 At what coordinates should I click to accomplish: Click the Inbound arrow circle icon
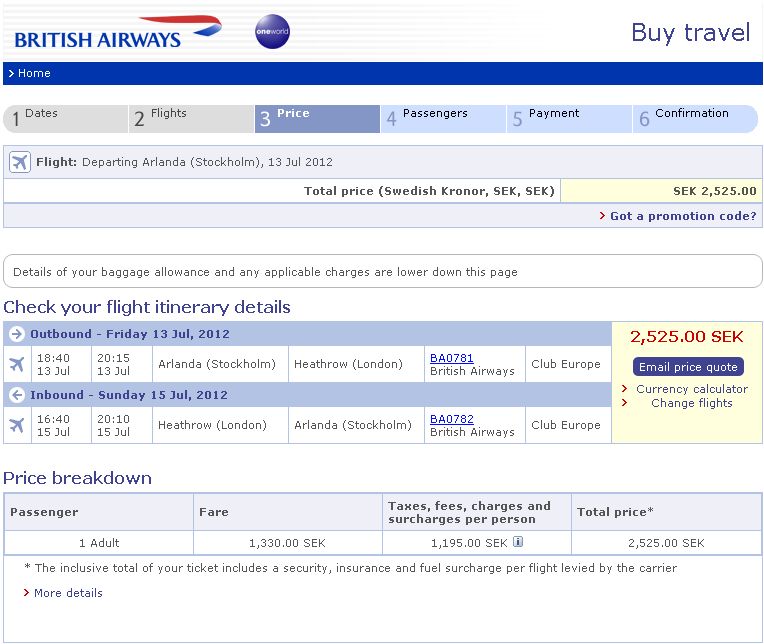(16, 395)
